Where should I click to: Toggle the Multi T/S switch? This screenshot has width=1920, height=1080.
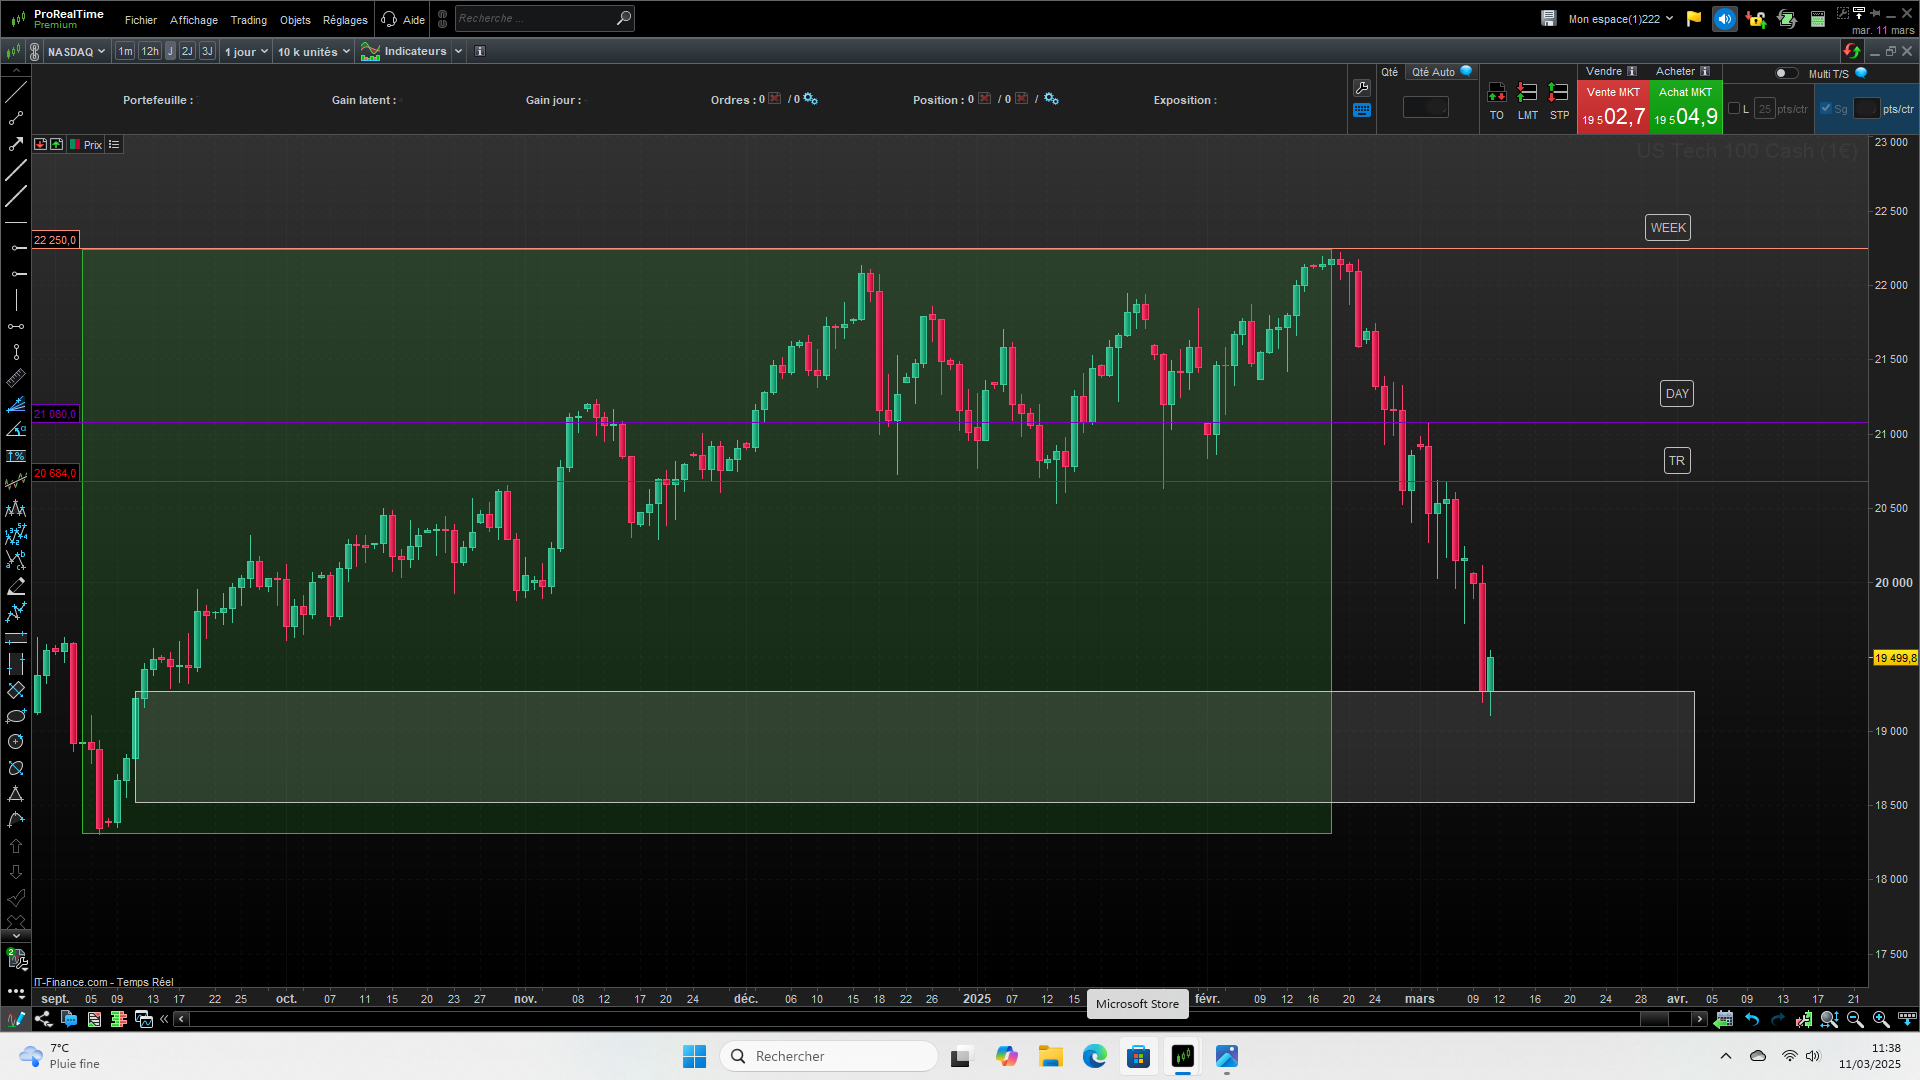tap(1785, 73)
